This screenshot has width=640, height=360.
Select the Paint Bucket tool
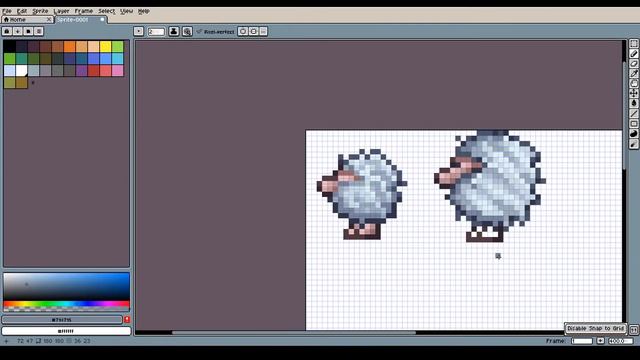633,103
